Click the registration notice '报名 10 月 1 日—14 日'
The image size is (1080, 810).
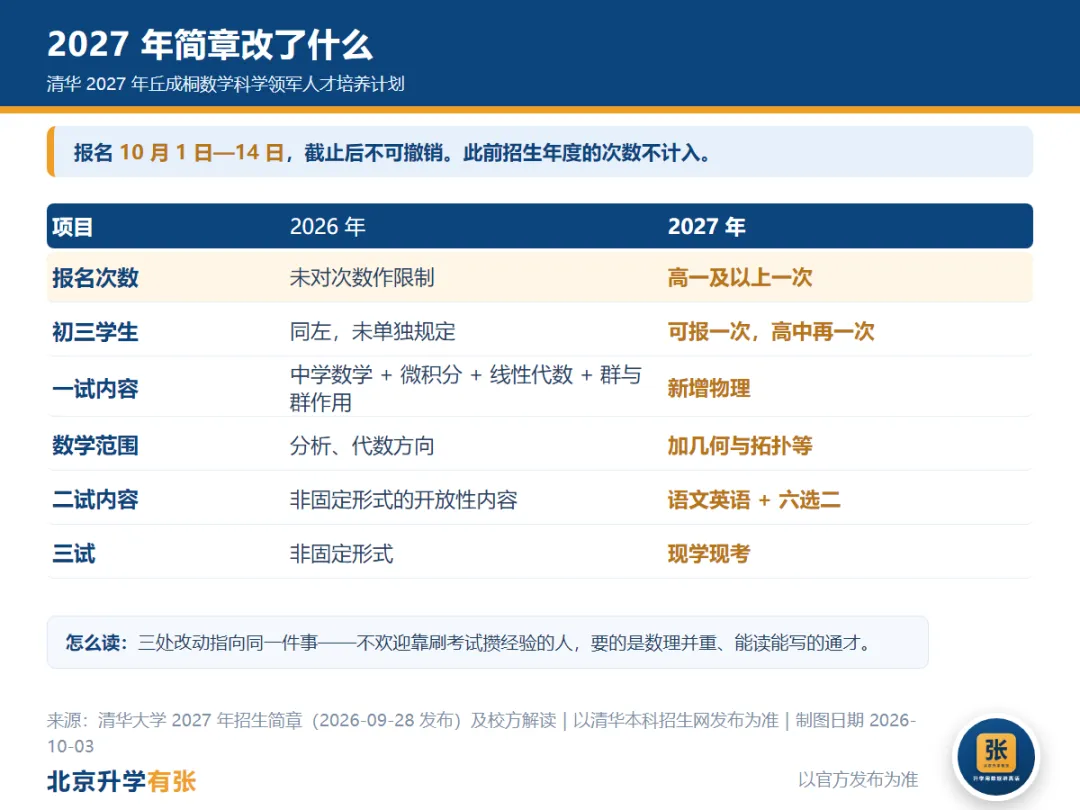coord(178,152)
